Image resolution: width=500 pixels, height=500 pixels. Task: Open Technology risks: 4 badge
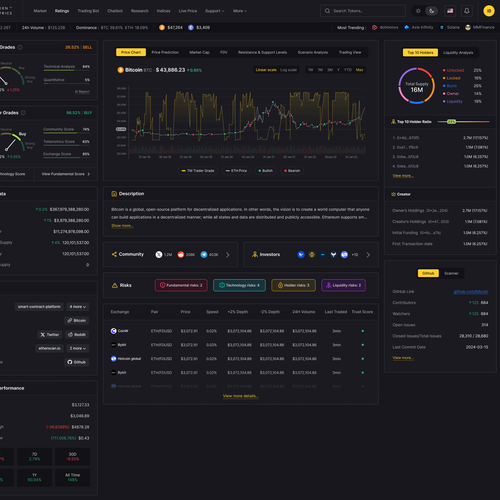point(239,285)
